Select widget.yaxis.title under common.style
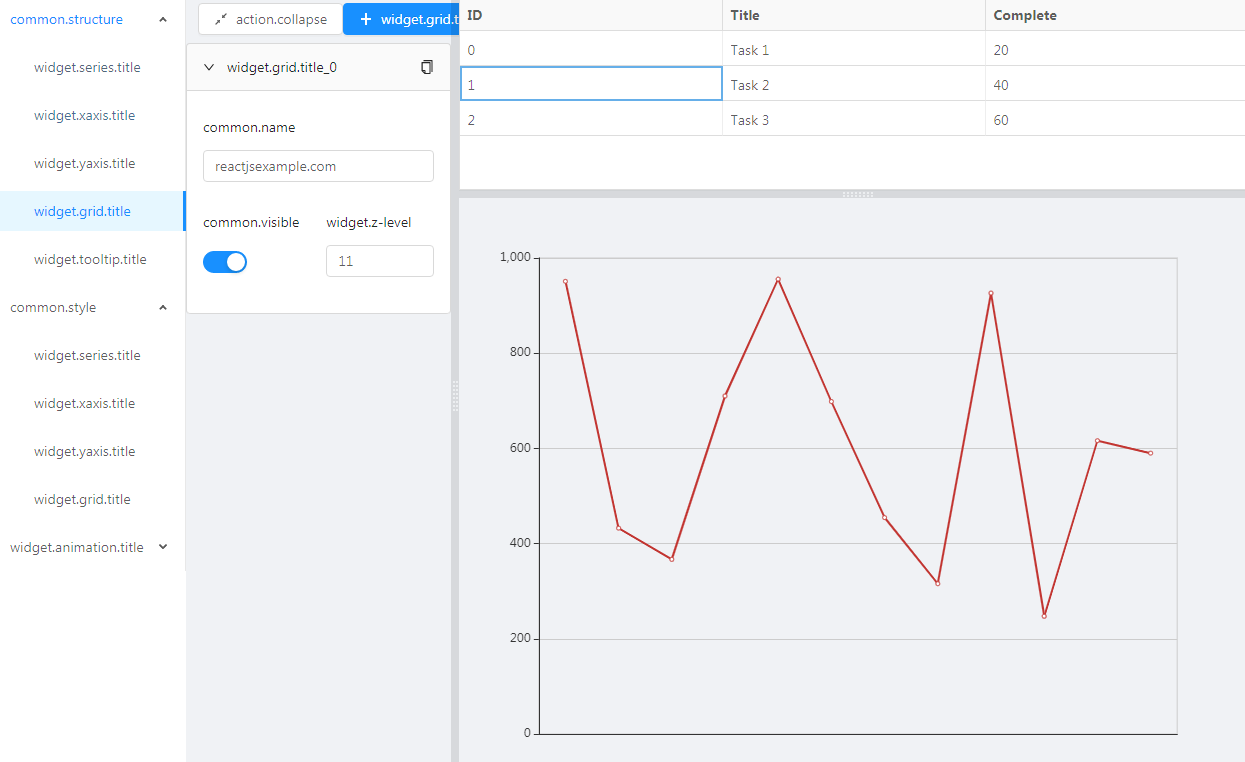Screen dimensions: 1245x762 [x=86, y=451]
